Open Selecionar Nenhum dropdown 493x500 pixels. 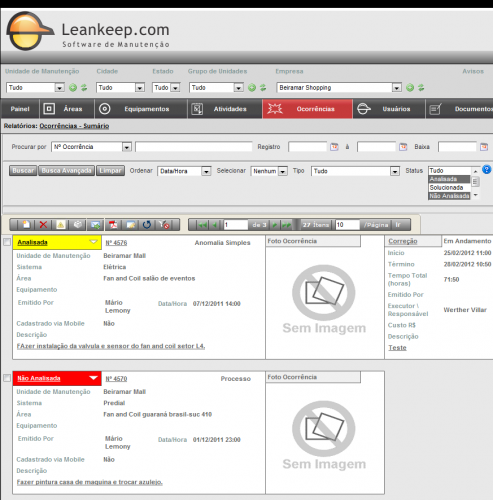269,171
